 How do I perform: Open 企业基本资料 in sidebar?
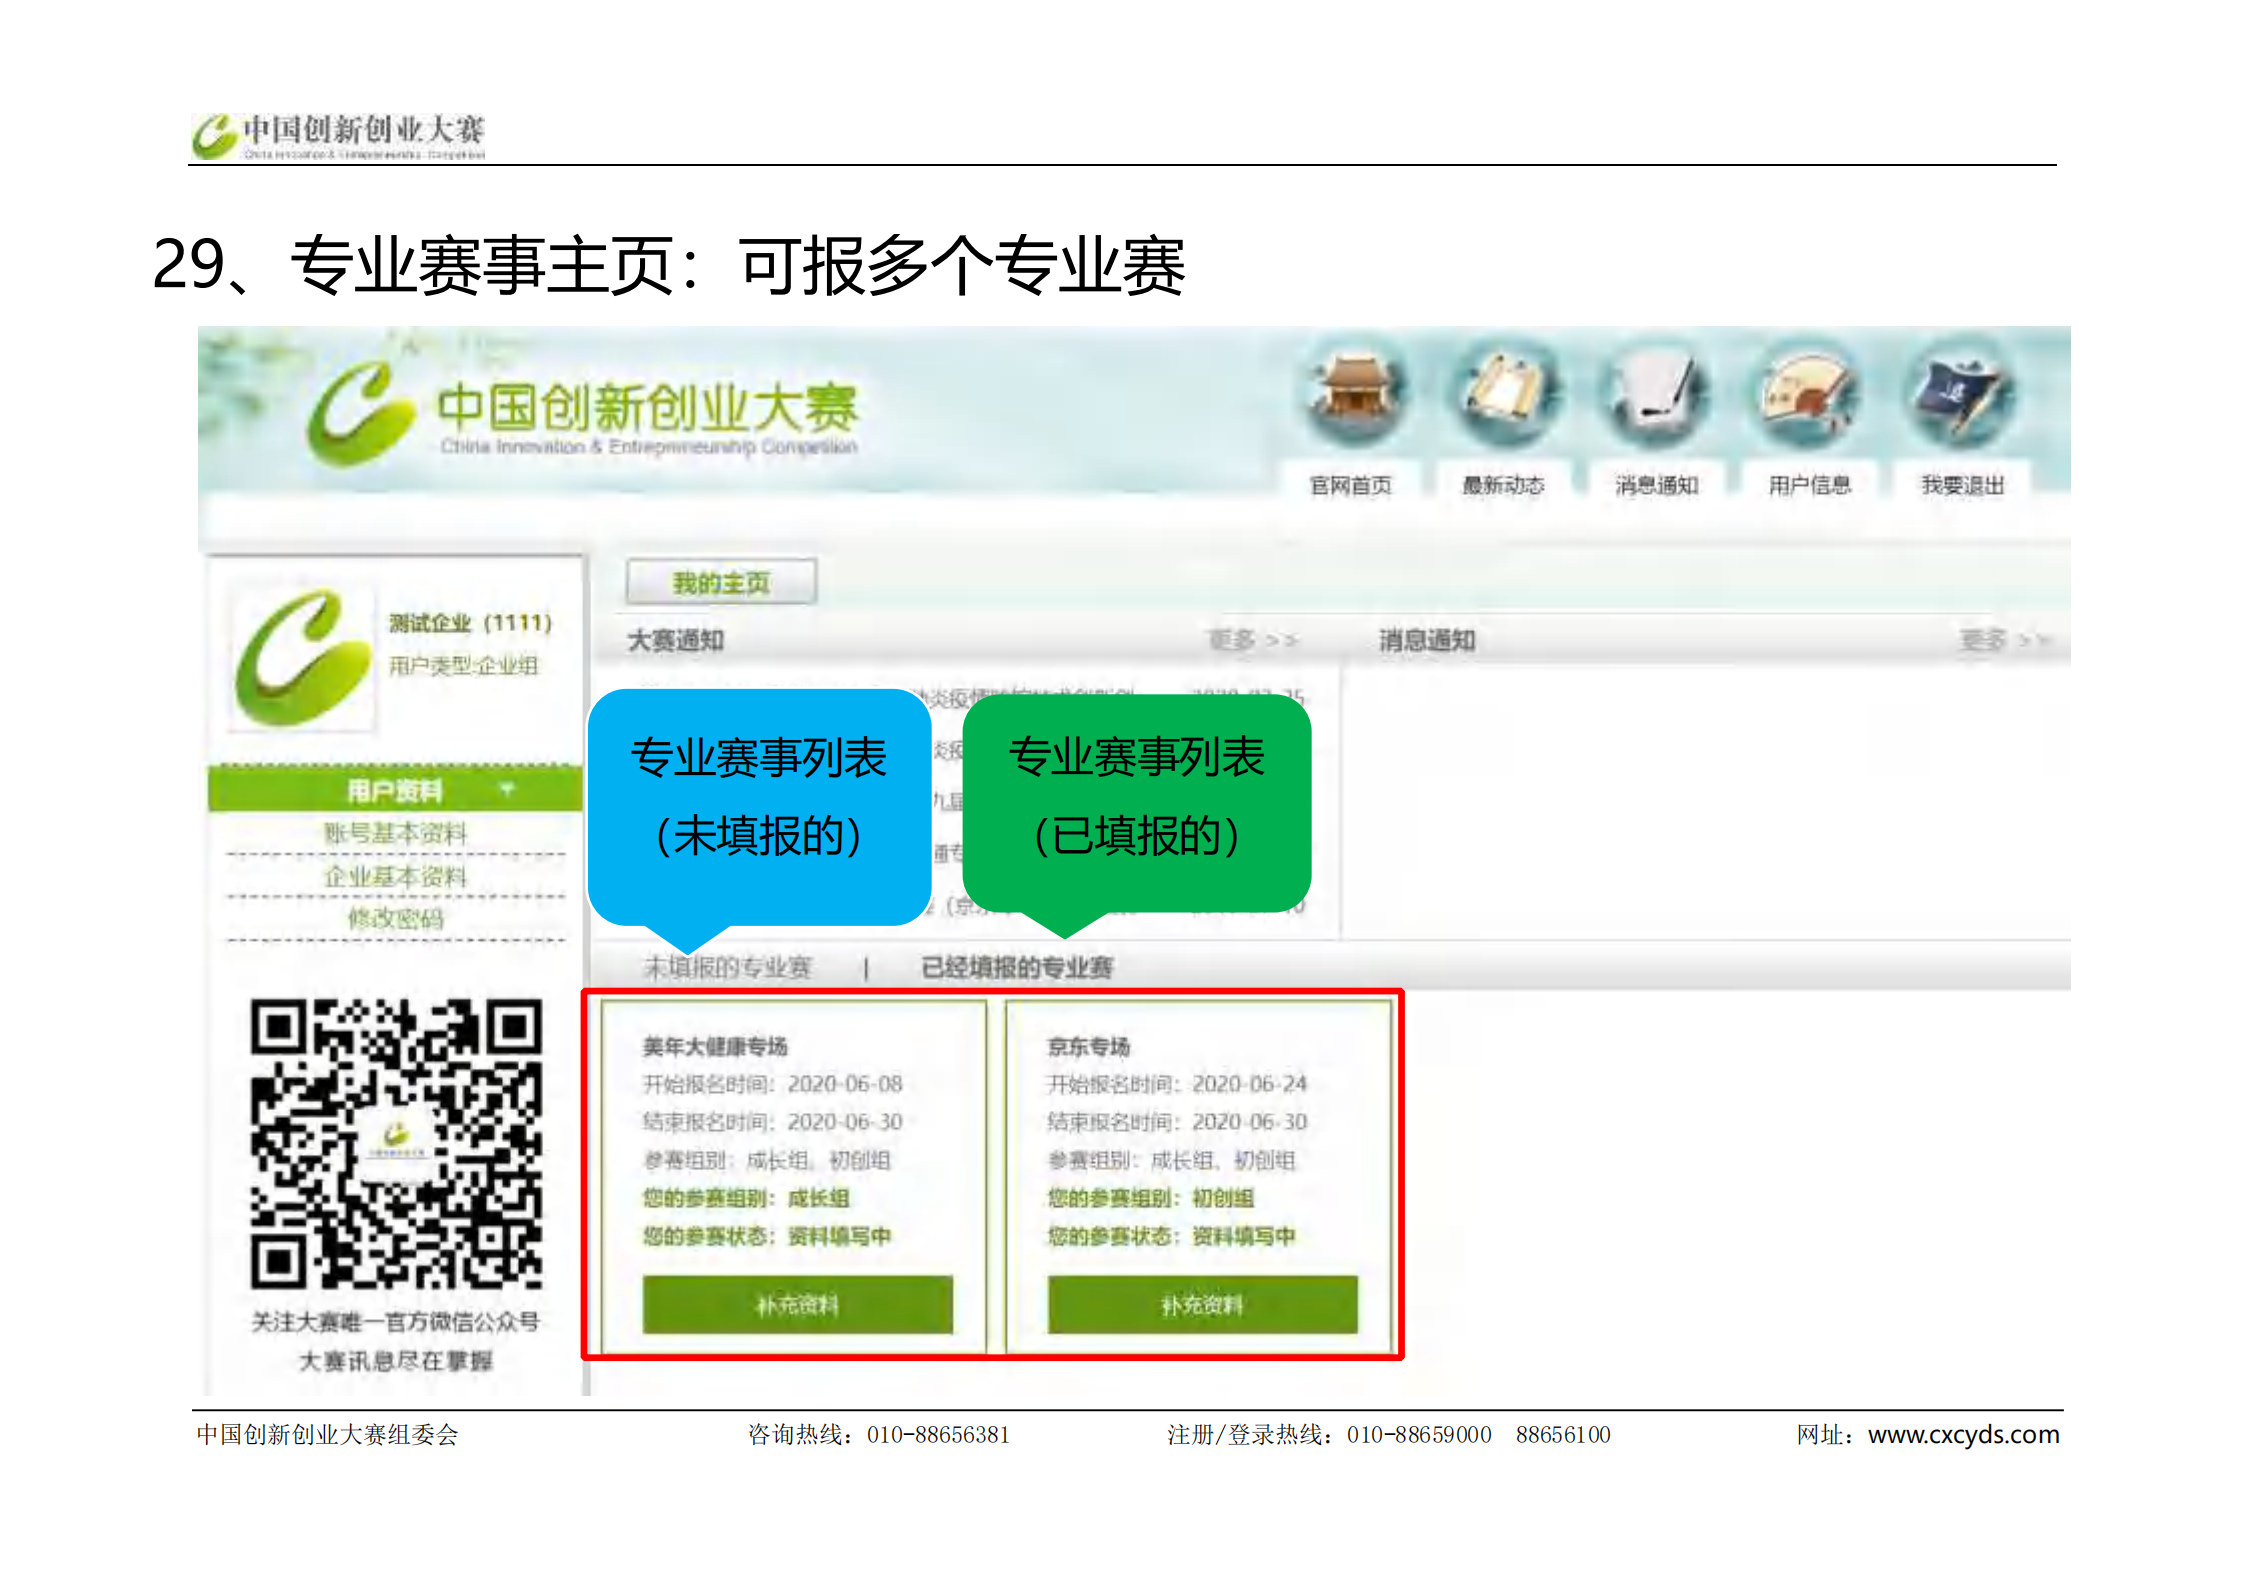tap(395, 877)
